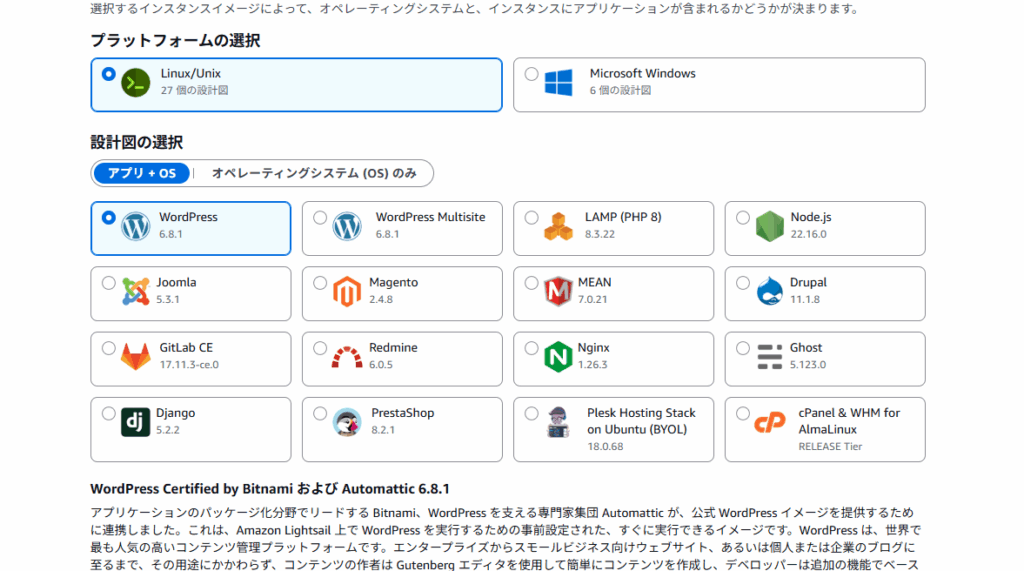Click the Ghost version '5.123.0' text
Viewport: 1024px width, 571px height.
808,365
